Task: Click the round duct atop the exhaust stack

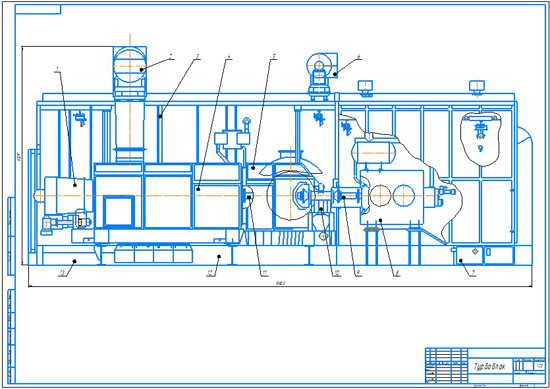Action: pyautogui.click(x=130, y=67)
